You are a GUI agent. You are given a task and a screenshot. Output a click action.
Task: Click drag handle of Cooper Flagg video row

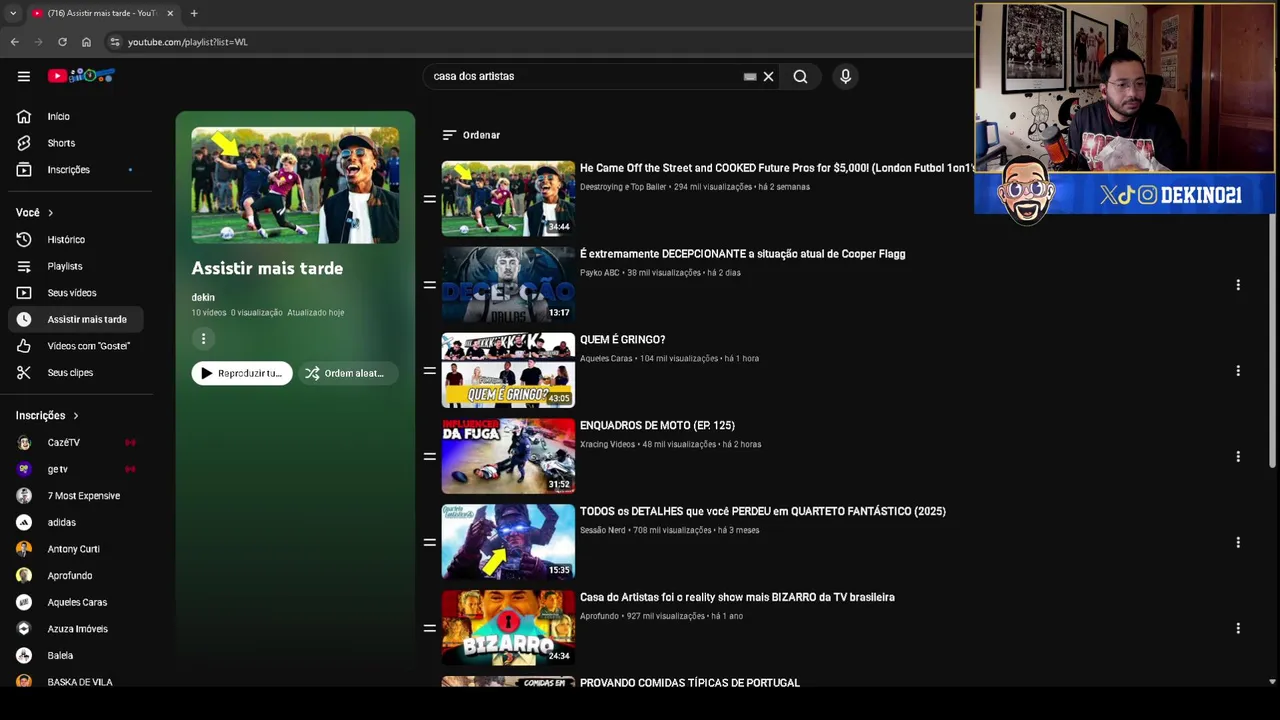429,285
